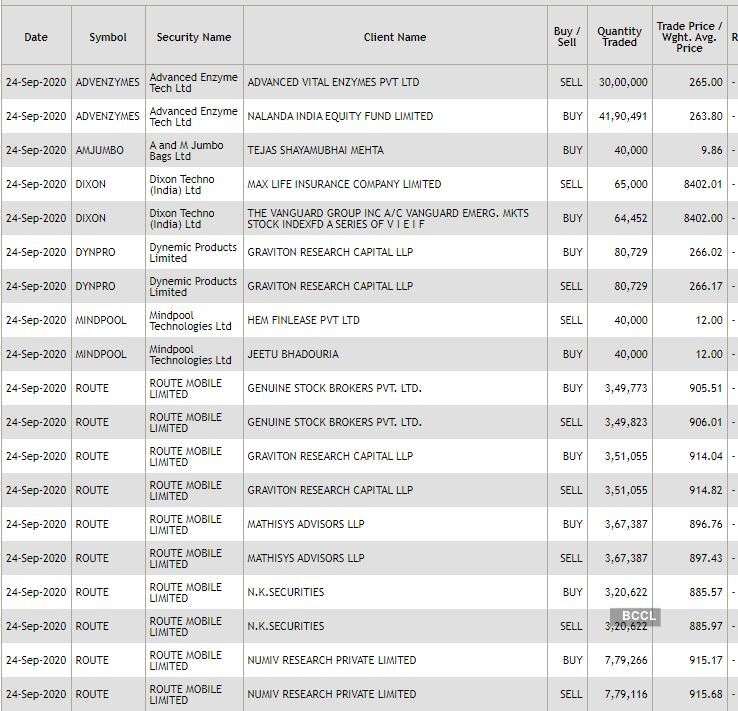
Task: Click the Symbol column header
Action: pyautogui.click(x=108, y=37)
